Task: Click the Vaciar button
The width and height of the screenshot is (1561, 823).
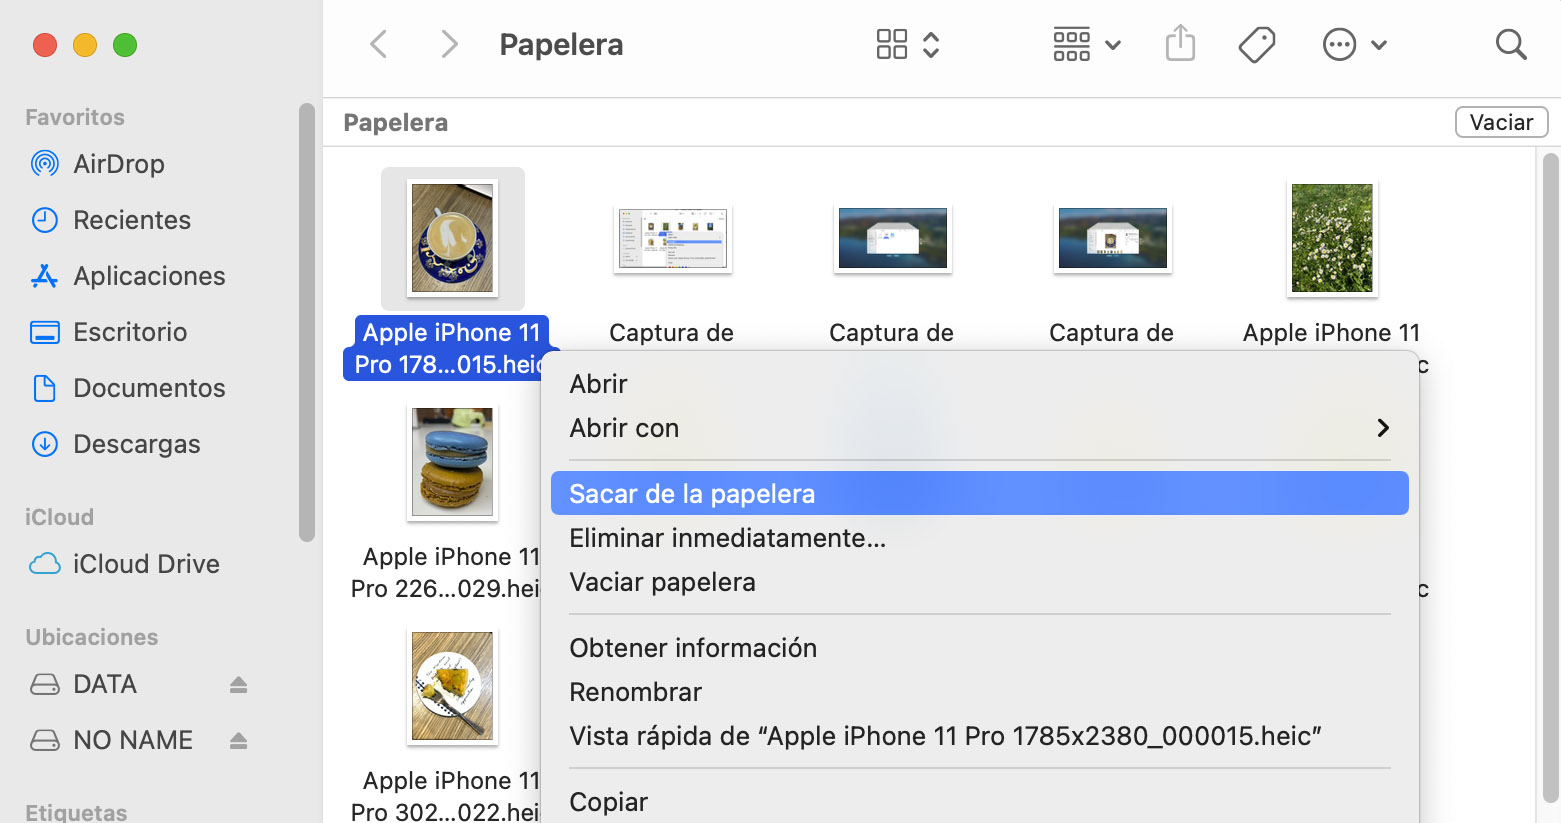Action: 1501,122
